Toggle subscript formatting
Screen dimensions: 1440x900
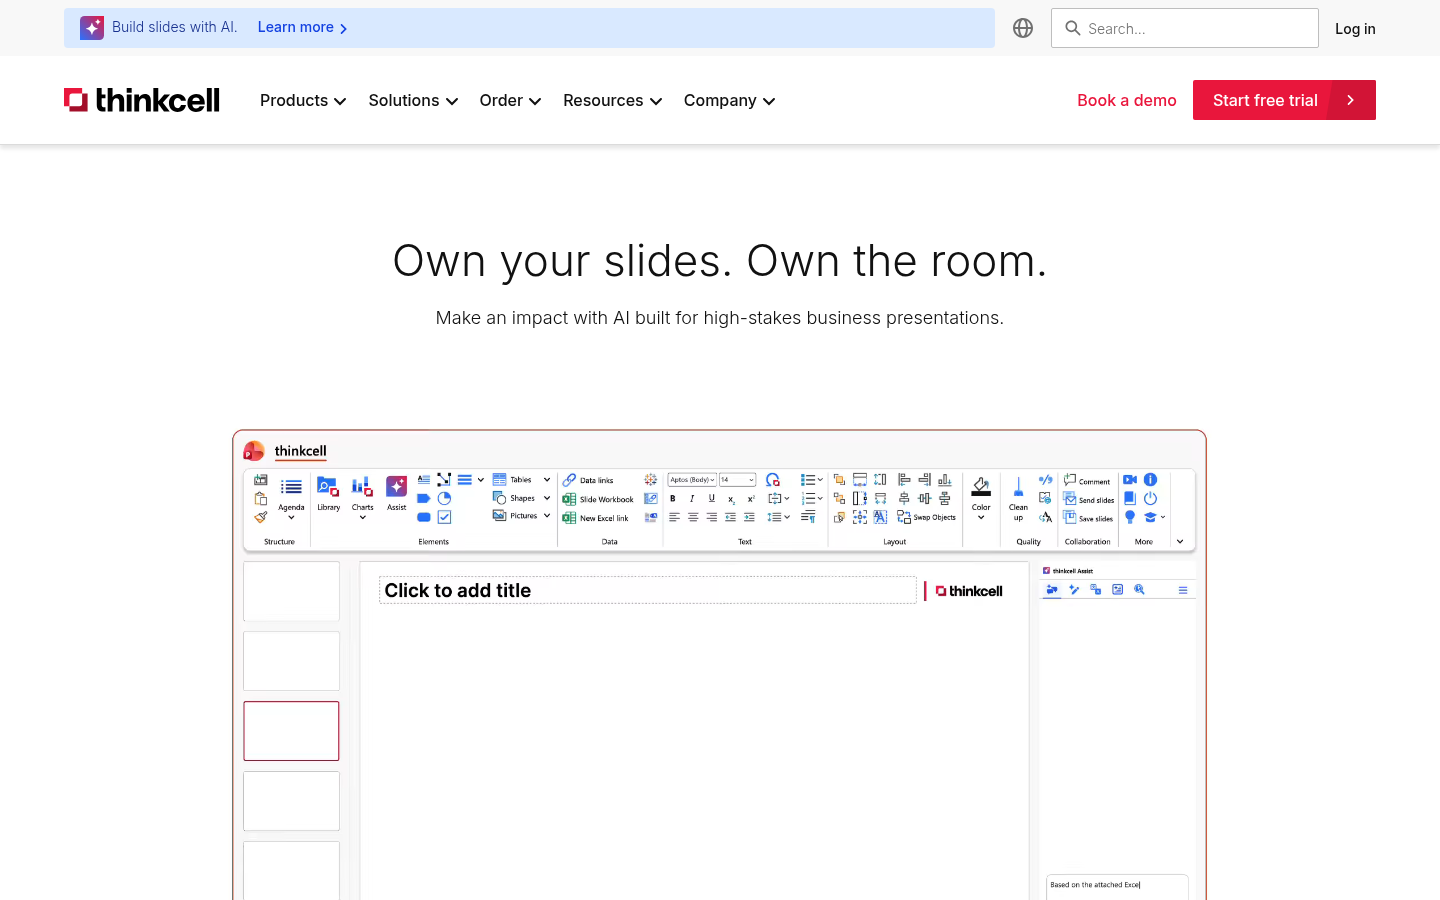(731, 499)
